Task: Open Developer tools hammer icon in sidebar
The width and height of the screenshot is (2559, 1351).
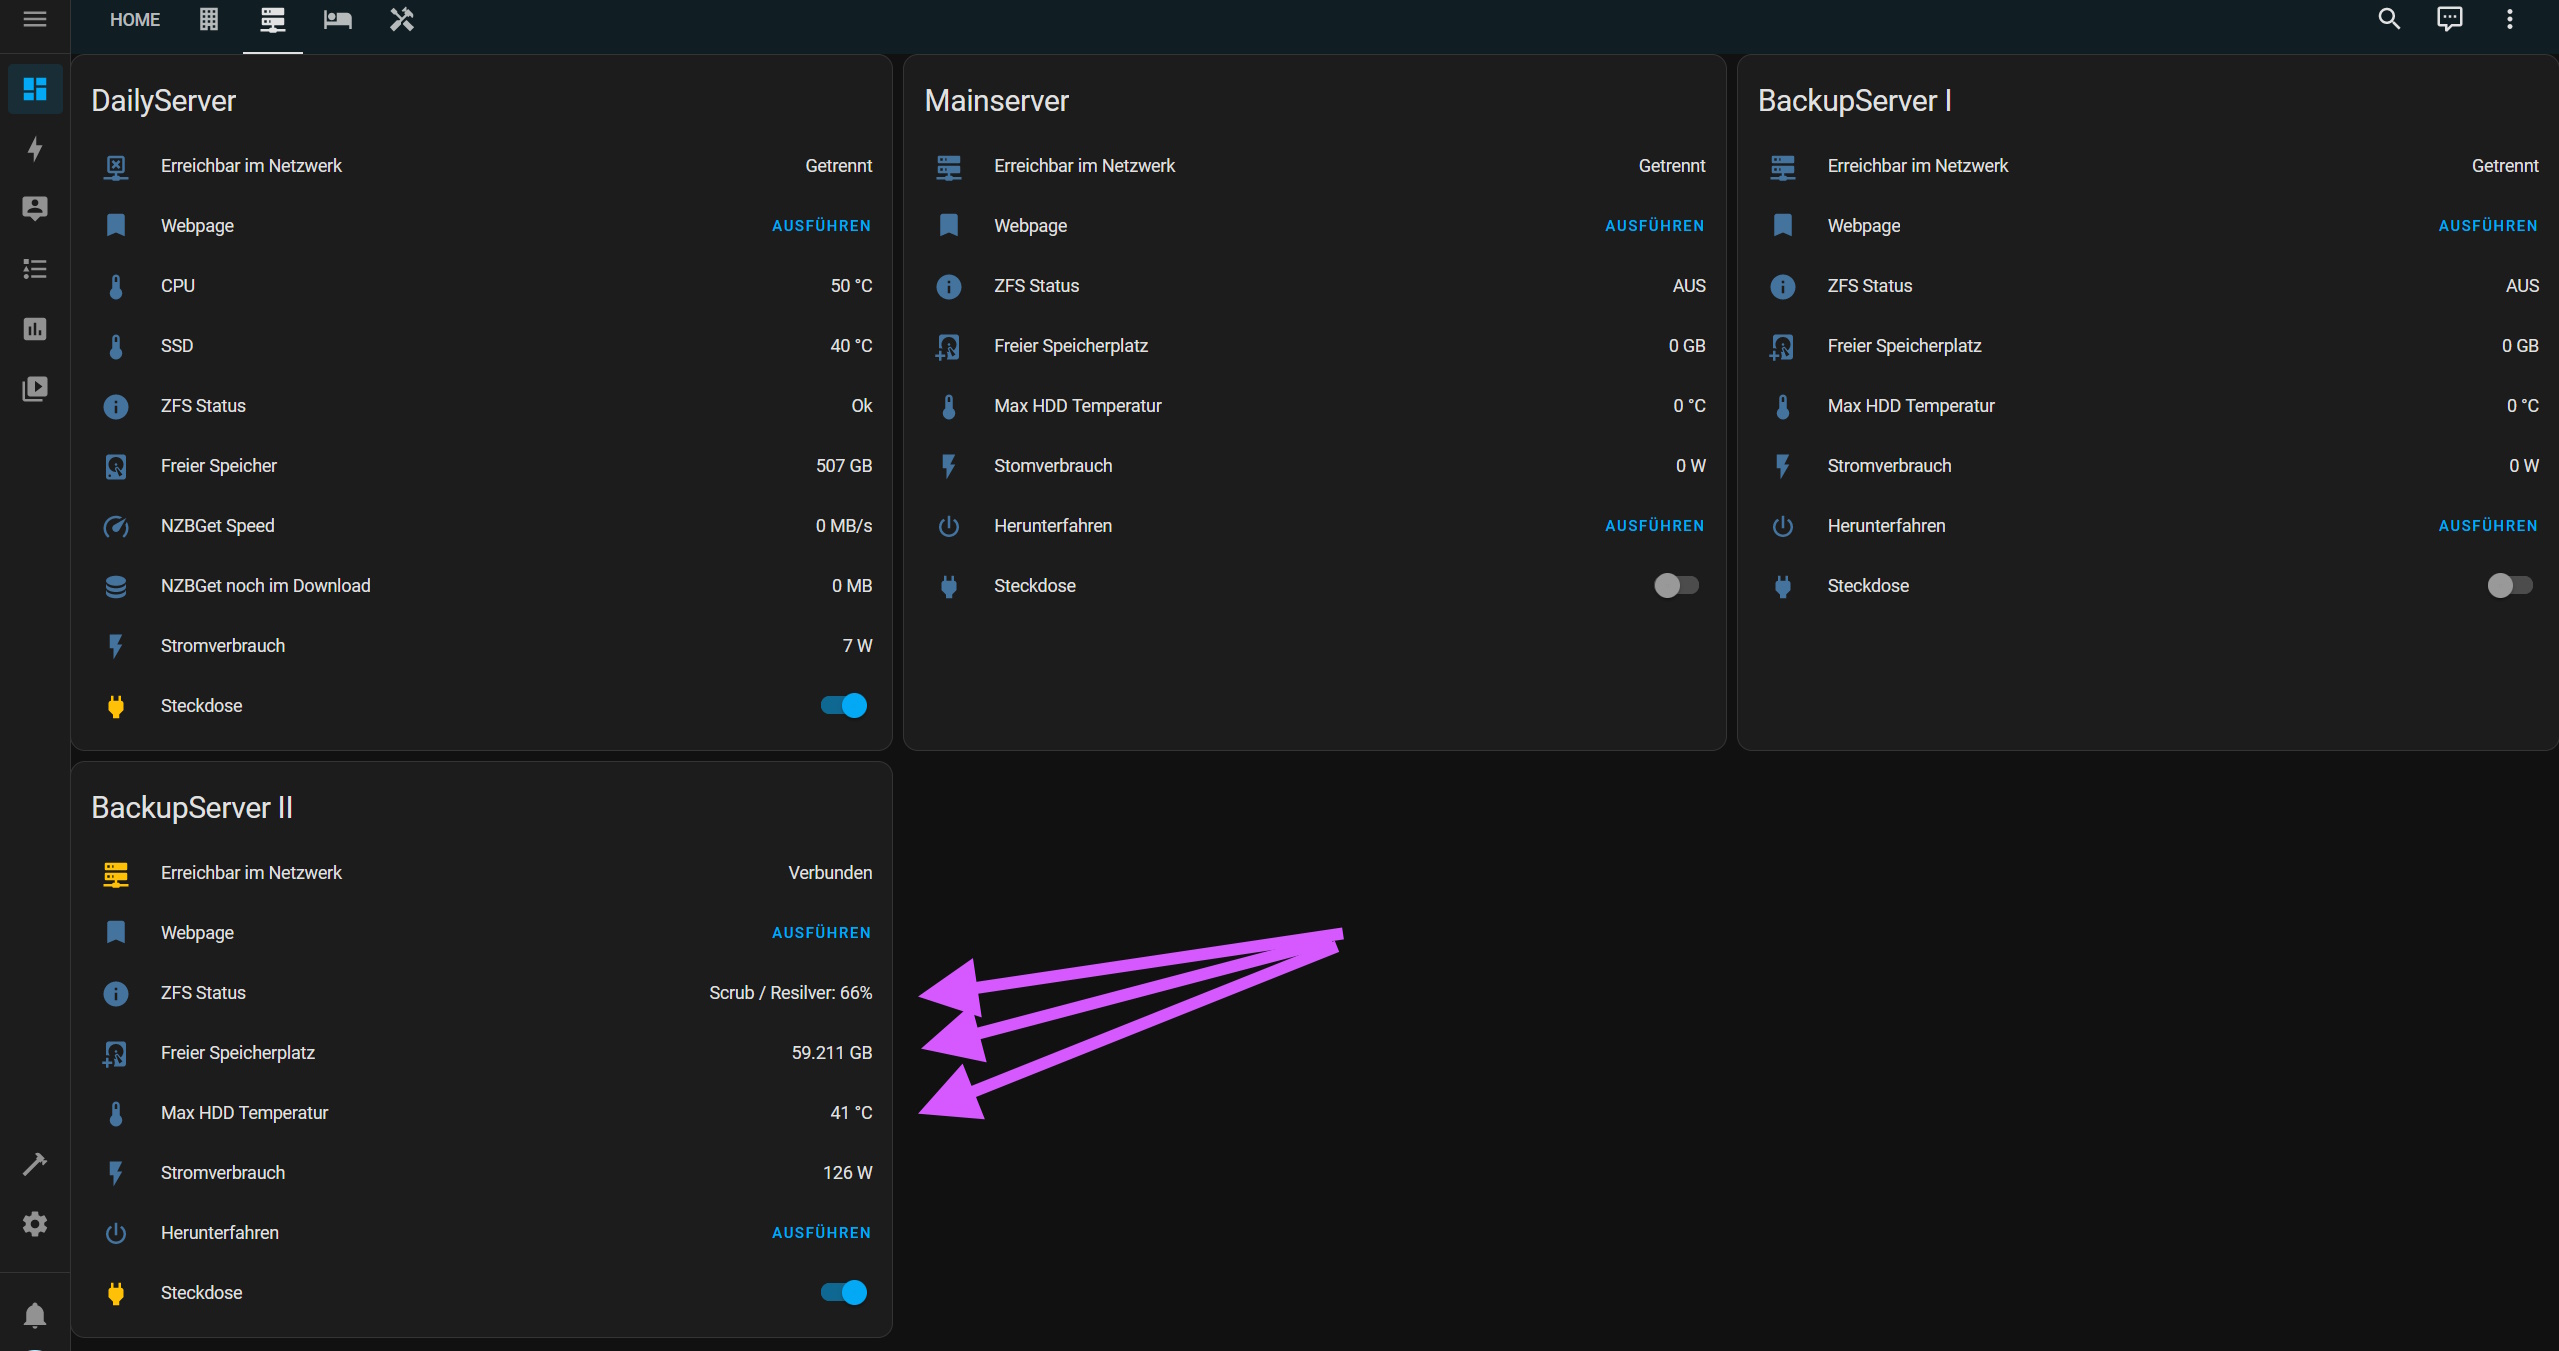Action: [x=35, y=1163]
